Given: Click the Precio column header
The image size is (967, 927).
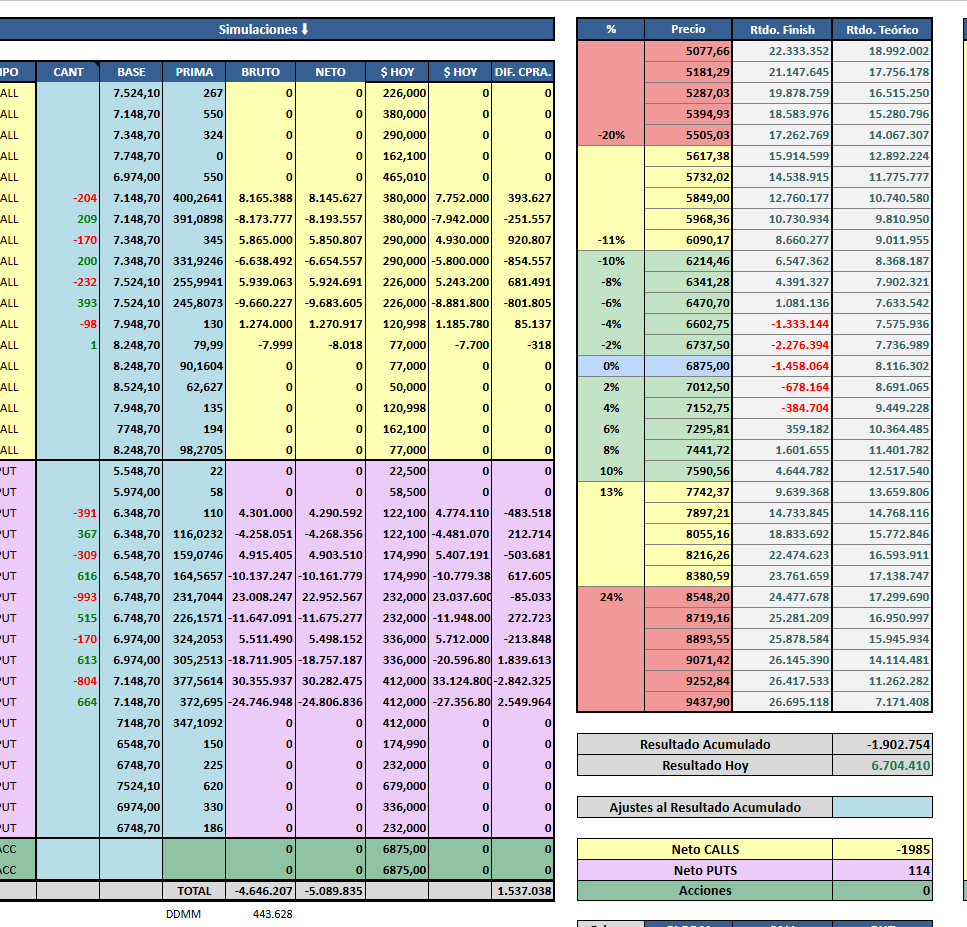Looking at the screenshot, I should [x=688, y=29].
